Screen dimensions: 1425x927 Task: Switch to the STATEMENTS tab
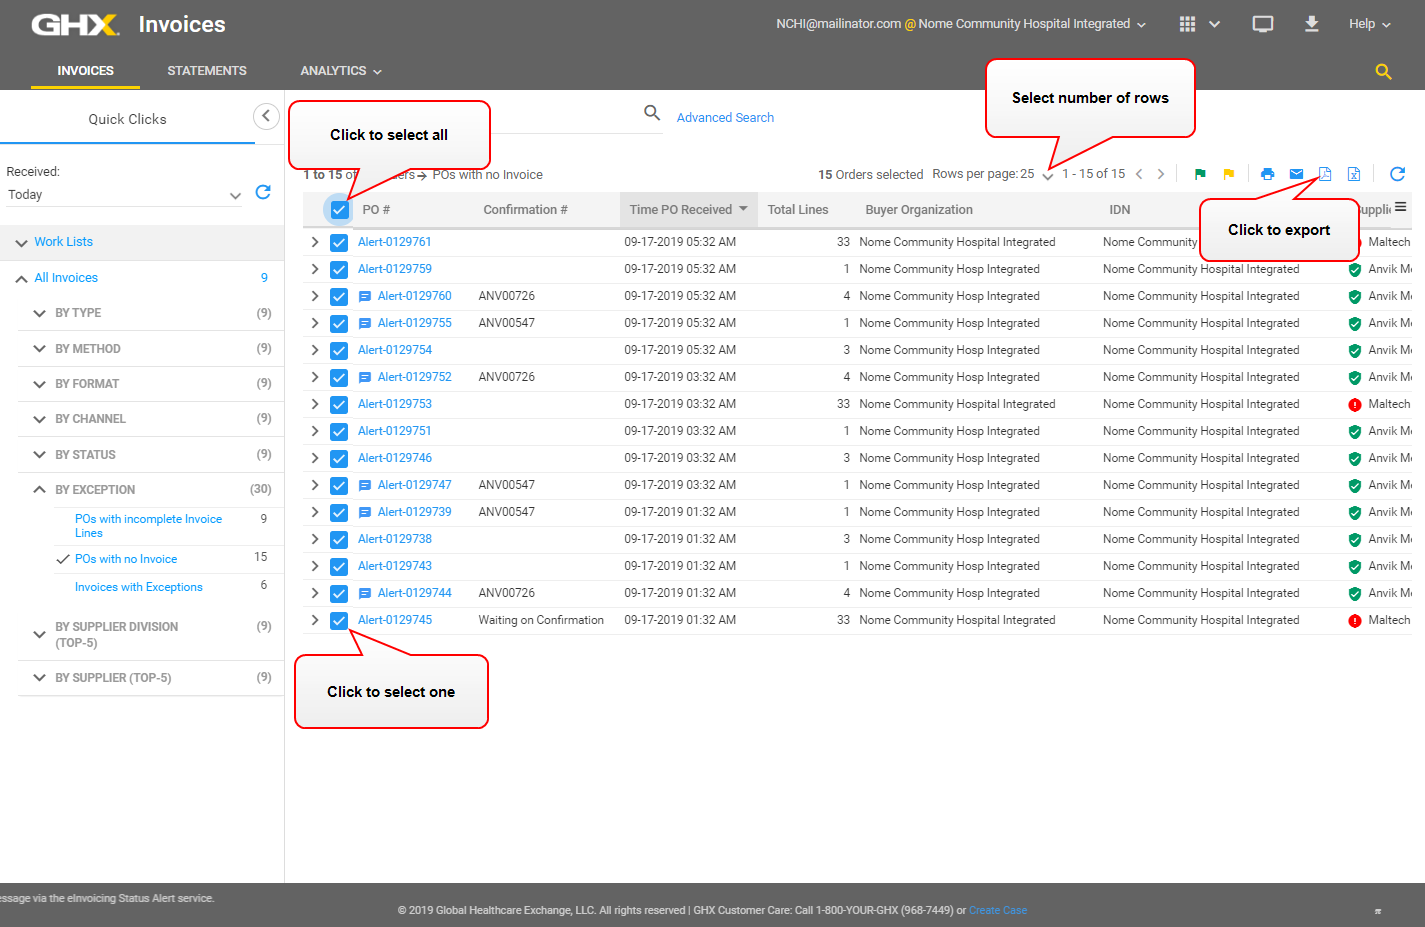pos(206,71)
